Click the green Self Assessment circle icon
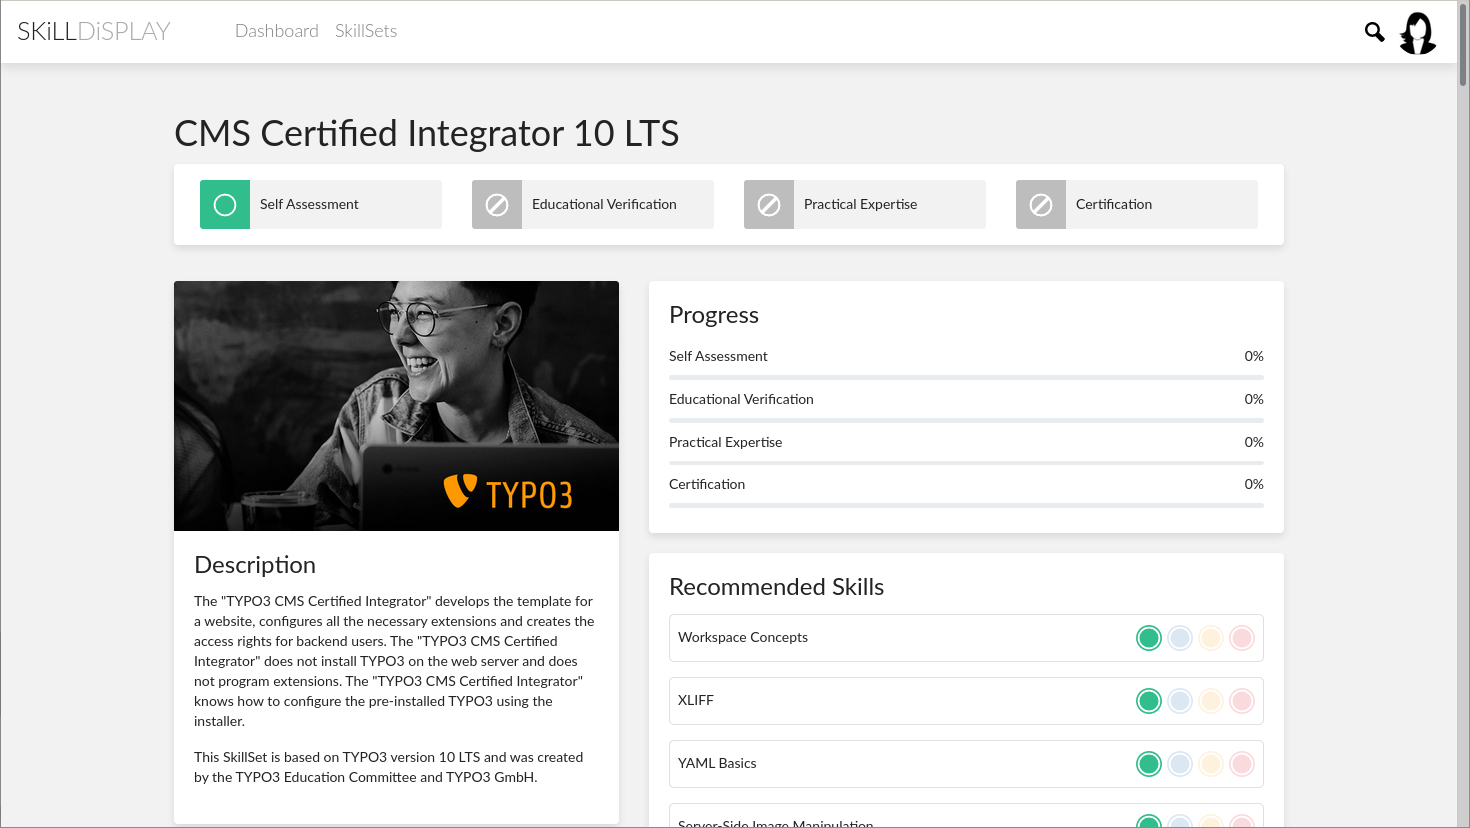This screenshot has height=828, width=1470. coord(225,205)
